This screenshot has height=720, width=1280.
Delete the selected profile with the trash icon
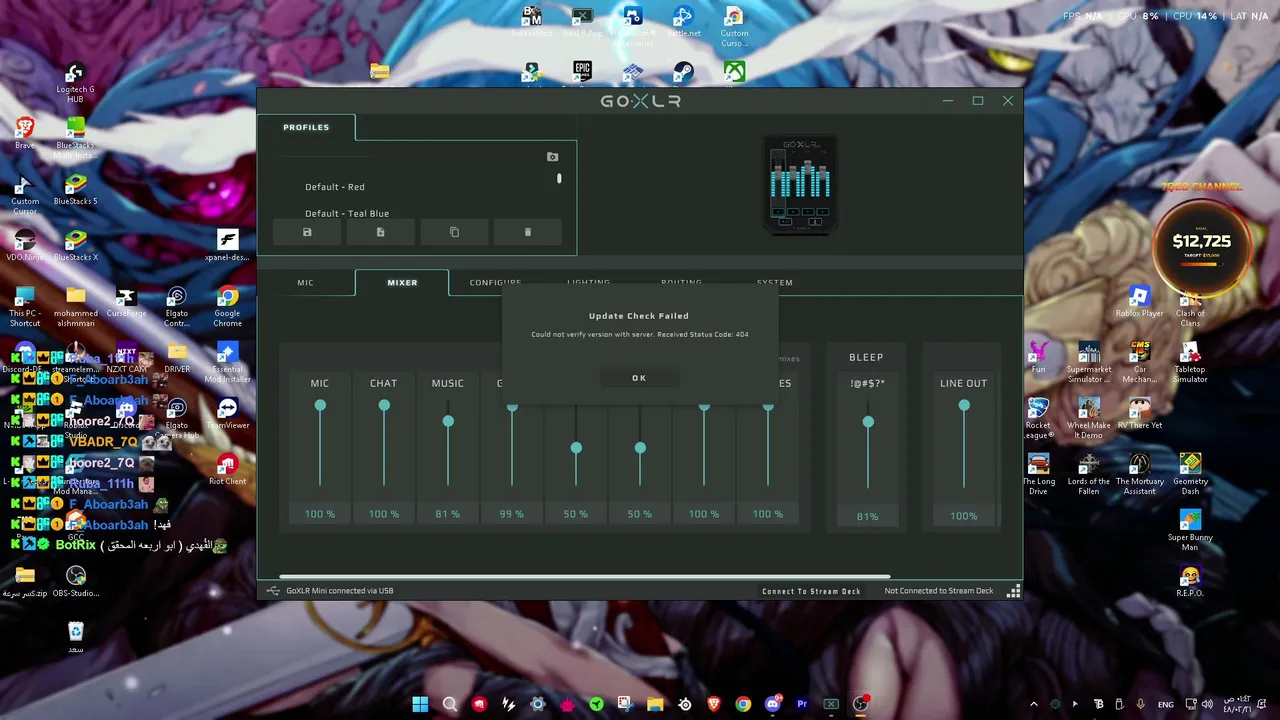click(528, 232)
